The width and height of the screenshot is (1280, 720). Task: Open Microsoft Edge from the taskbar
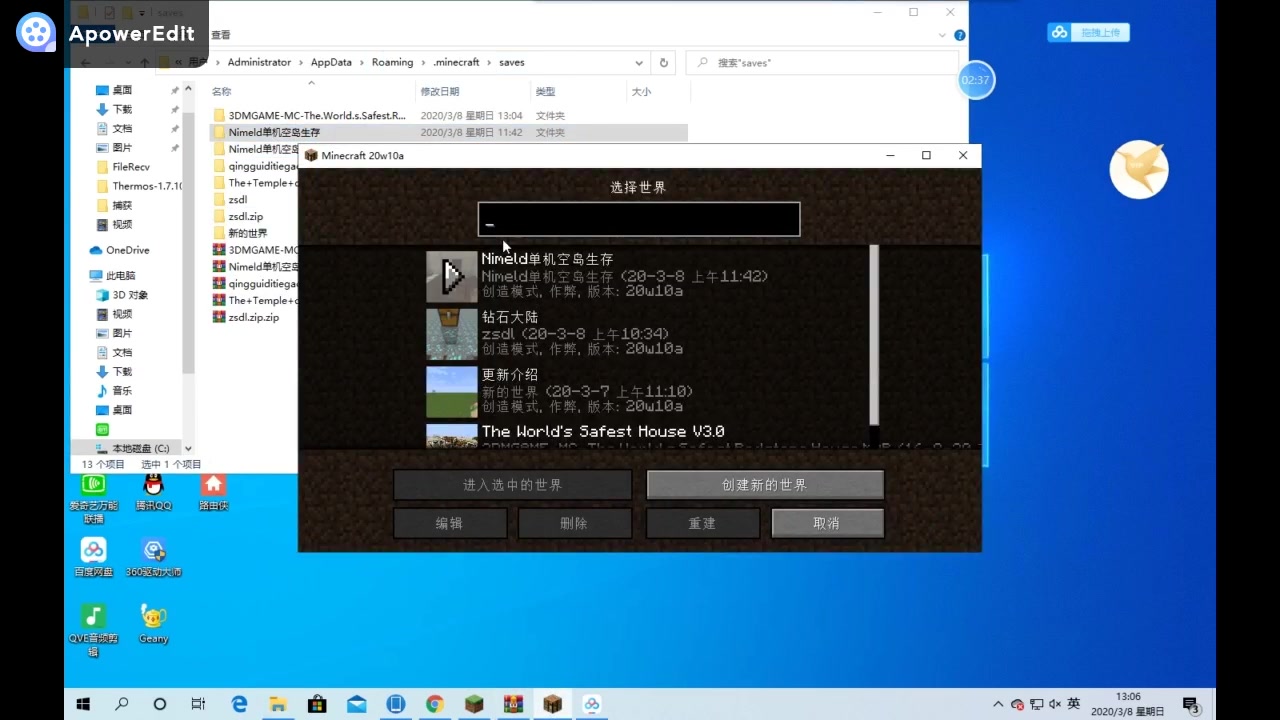tap(239, 704)
